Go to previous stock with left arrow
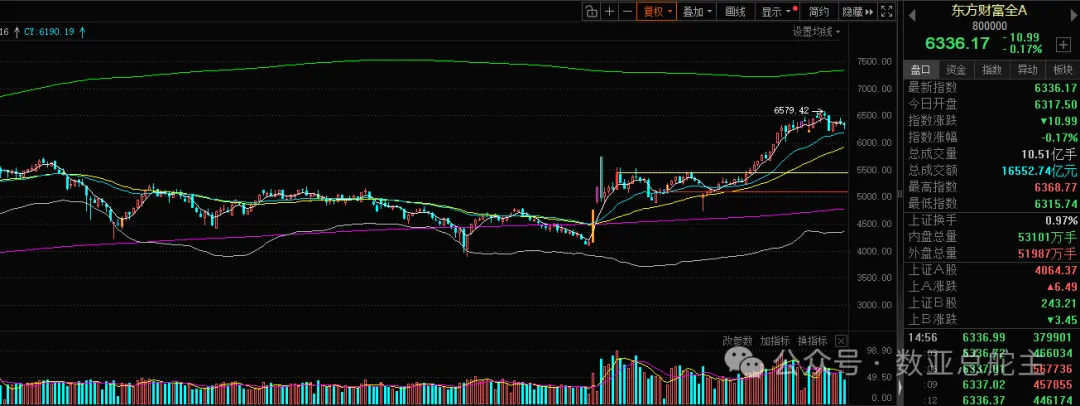1080x406 pixels. point(911,12)
